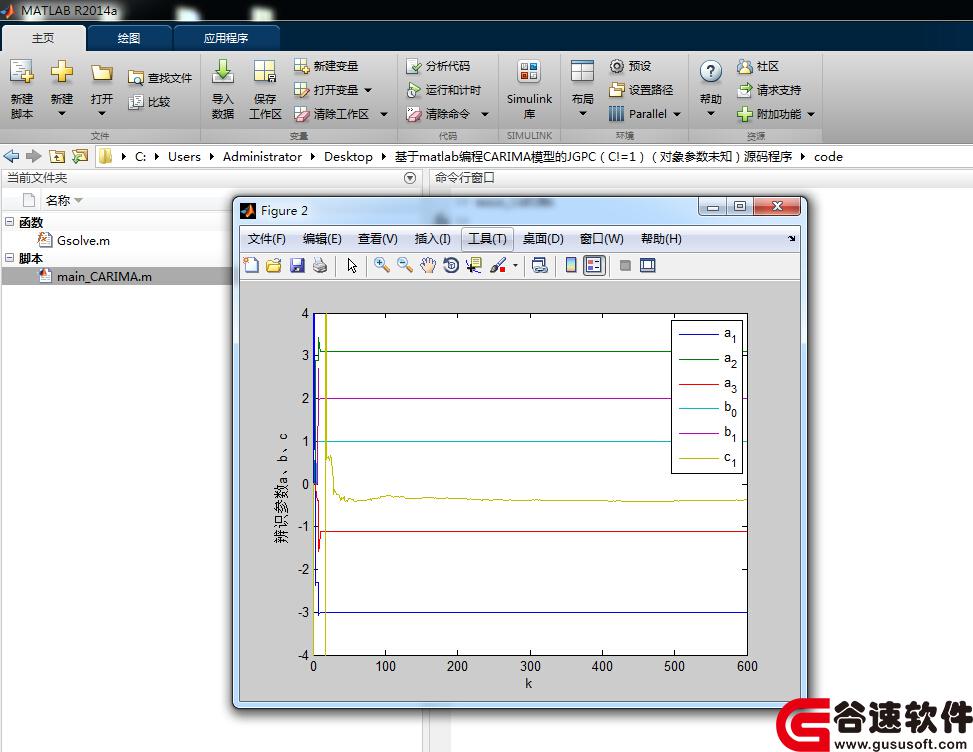Viewport: 973px width, 752px height.
Task: Click Open File icon in Figure 2 toolbar
Action: pyautogui.click(x=274, y=266)
